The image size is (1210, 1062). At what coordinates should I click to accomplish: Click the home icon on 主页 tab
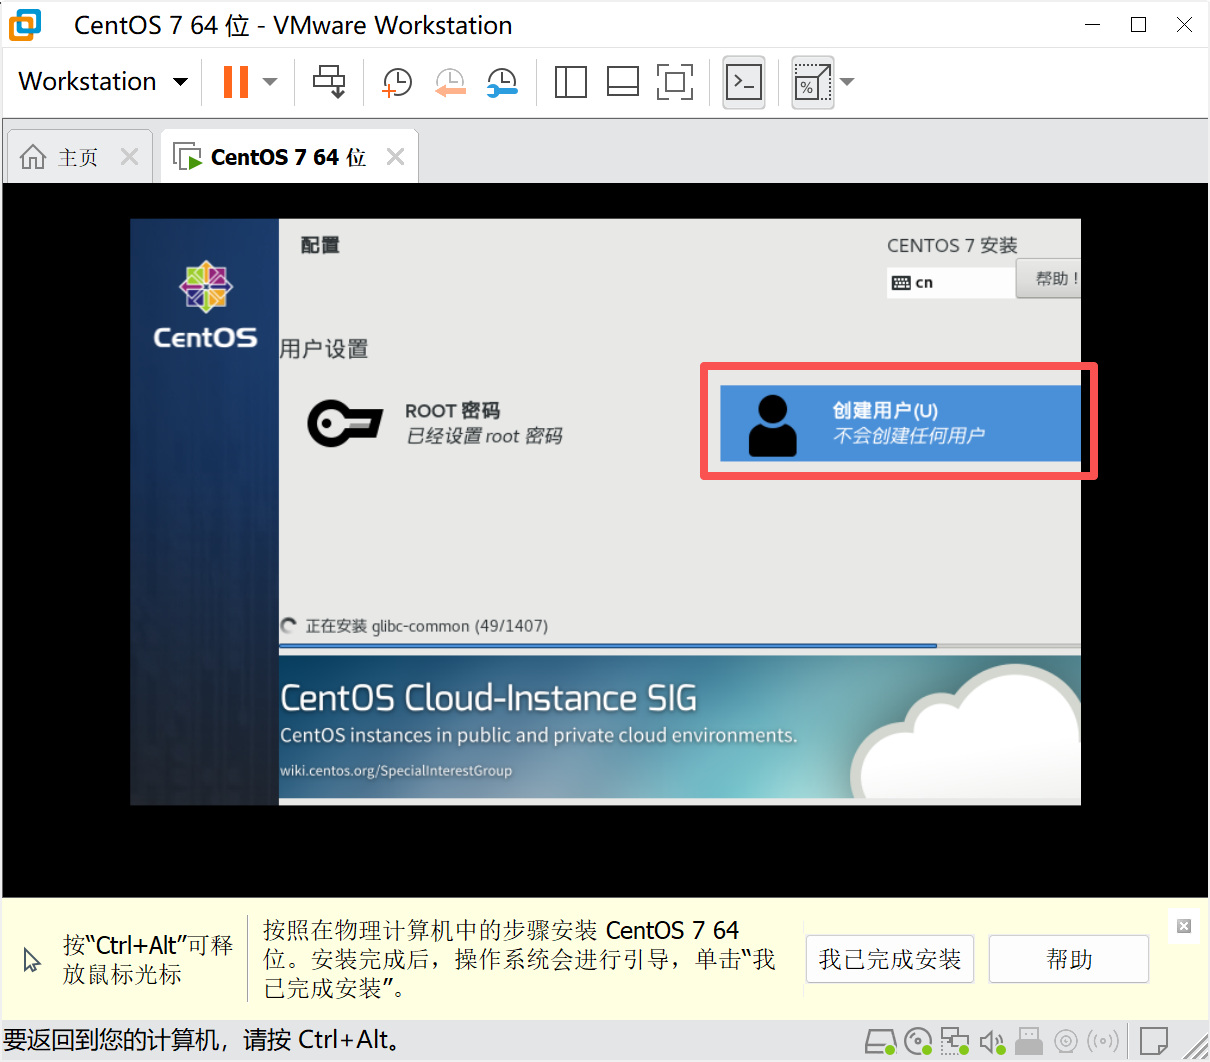(x=33, y=157)
